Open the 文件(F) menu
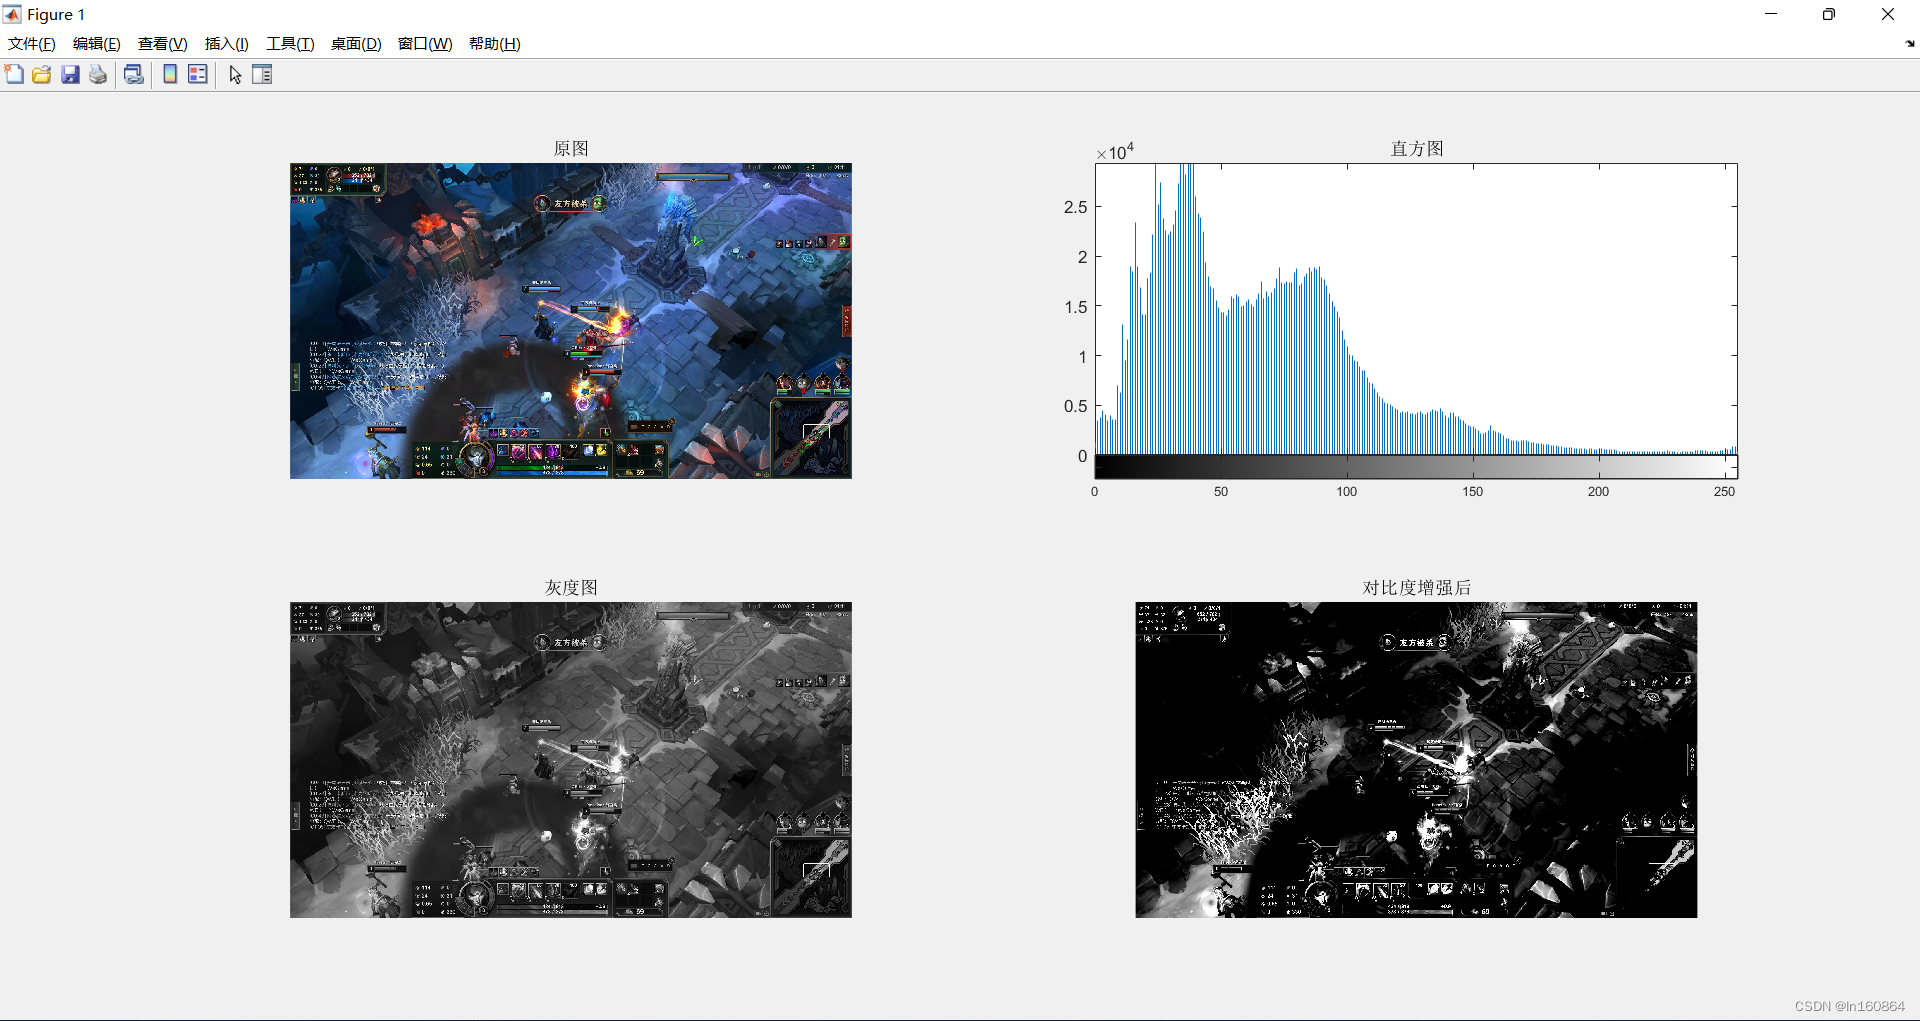 pyautogui.click(x=32, y=43)
